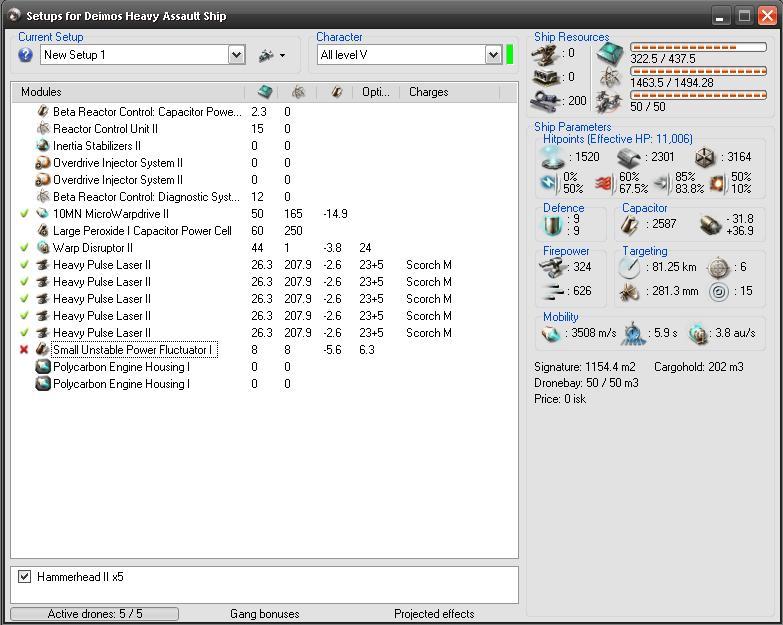Click the turret firepower icon showing 324

(x=552, y=267)
